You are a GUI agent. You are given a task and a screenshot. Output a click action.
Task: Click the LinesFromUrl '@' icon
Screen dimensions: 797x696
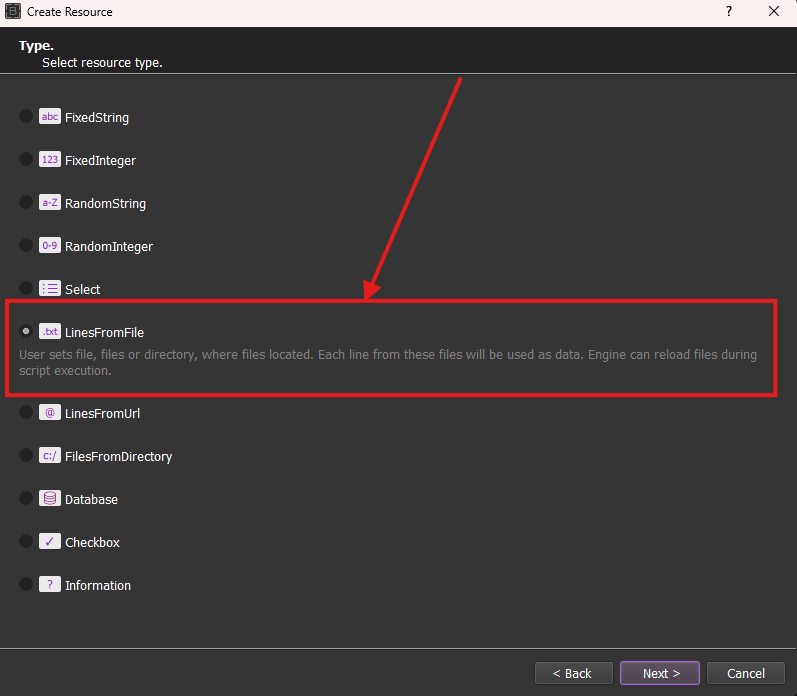click(50, 413)
